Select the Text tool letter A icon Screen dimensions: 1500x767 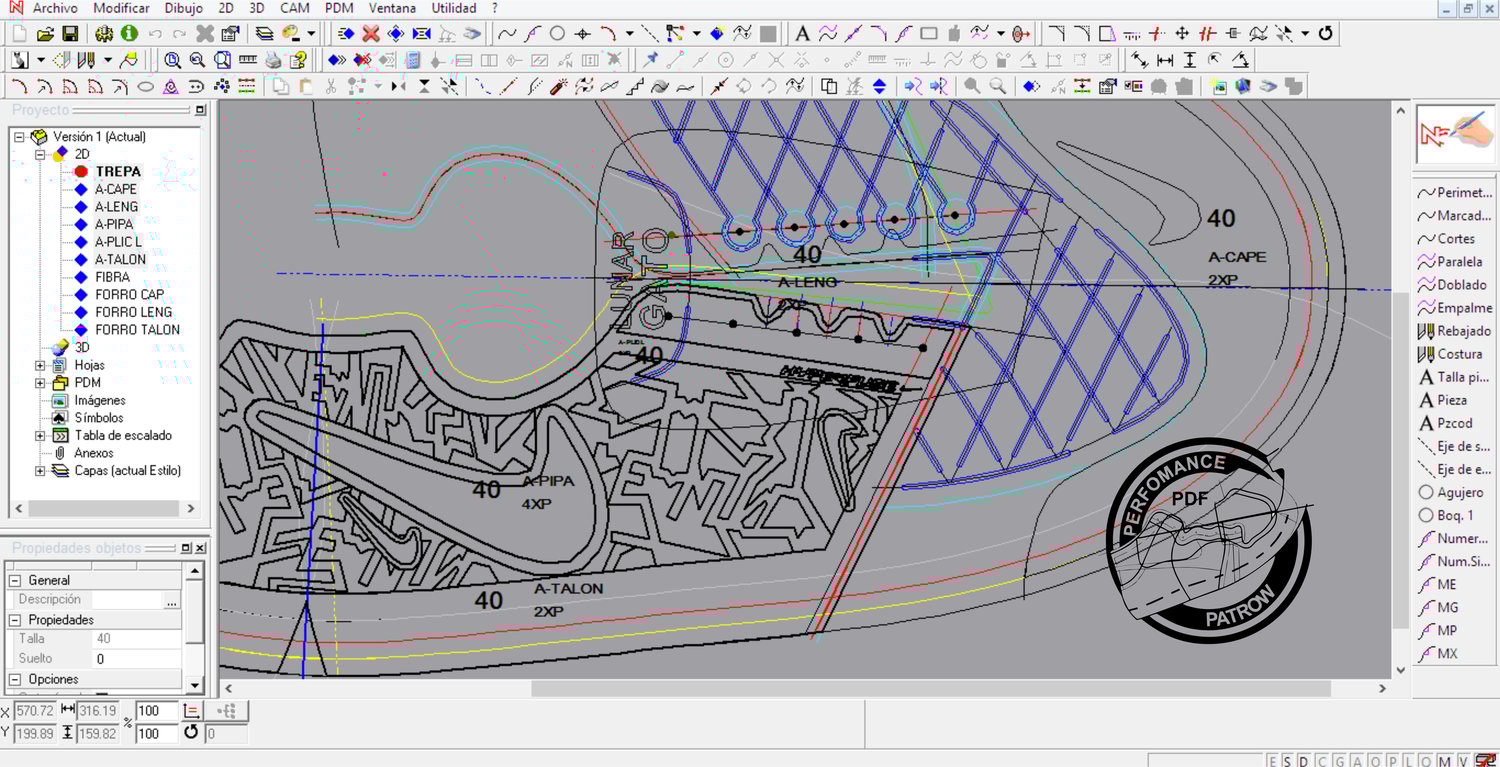802,34
